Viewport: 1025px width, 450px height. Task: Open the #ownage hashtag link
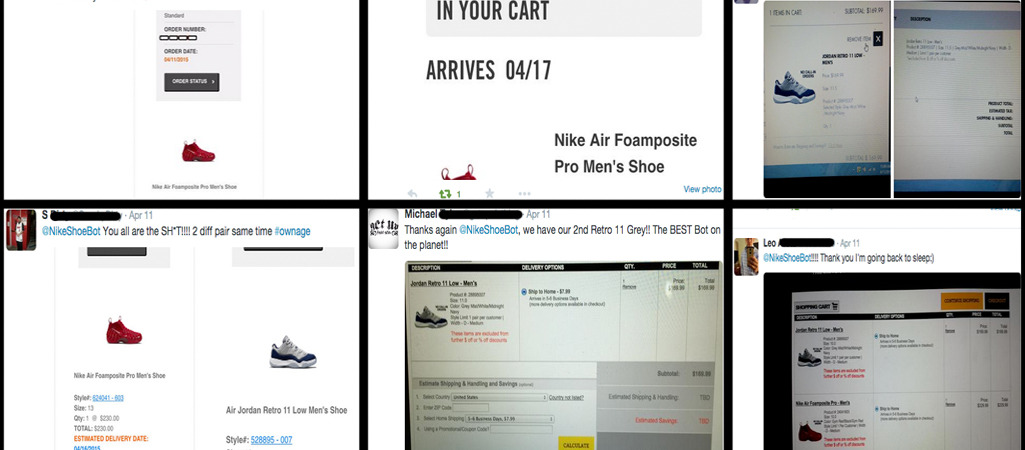[292, 231]
